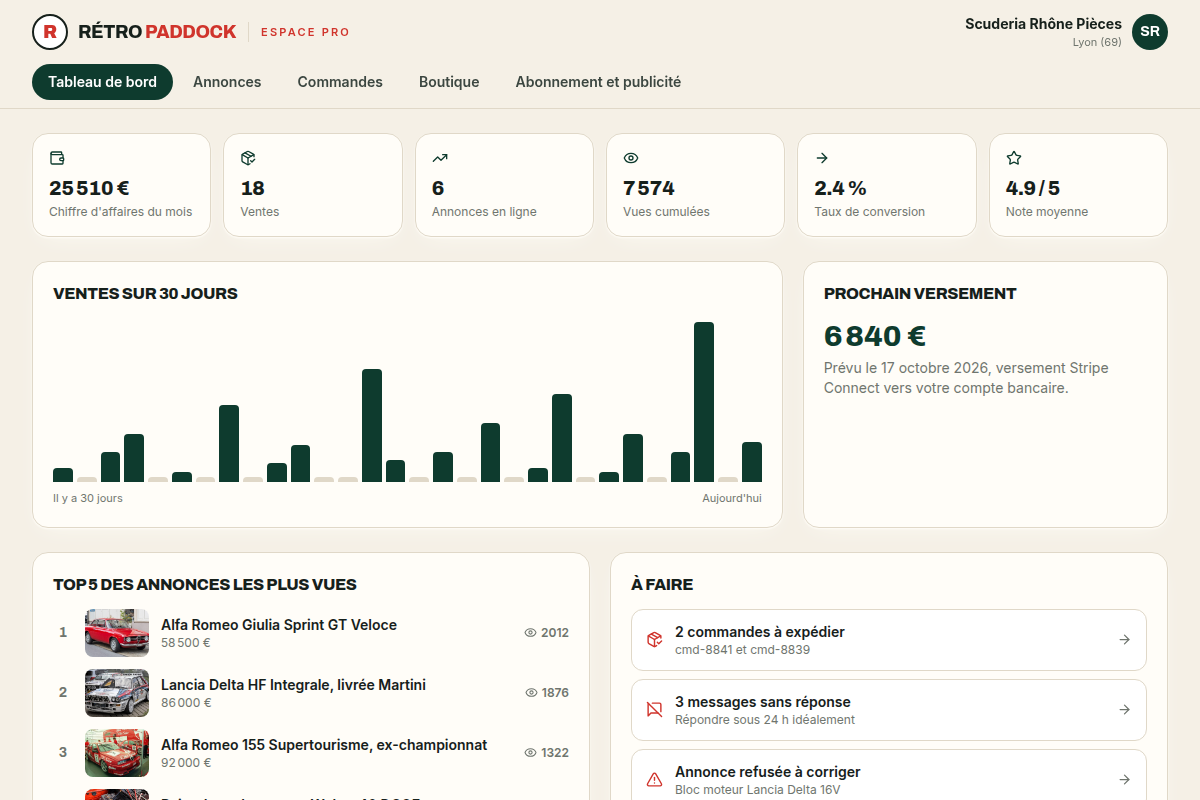Click the PROCHAIN VERSEMENT heading
Screen dimensions: 1200x800
[920, 294]
